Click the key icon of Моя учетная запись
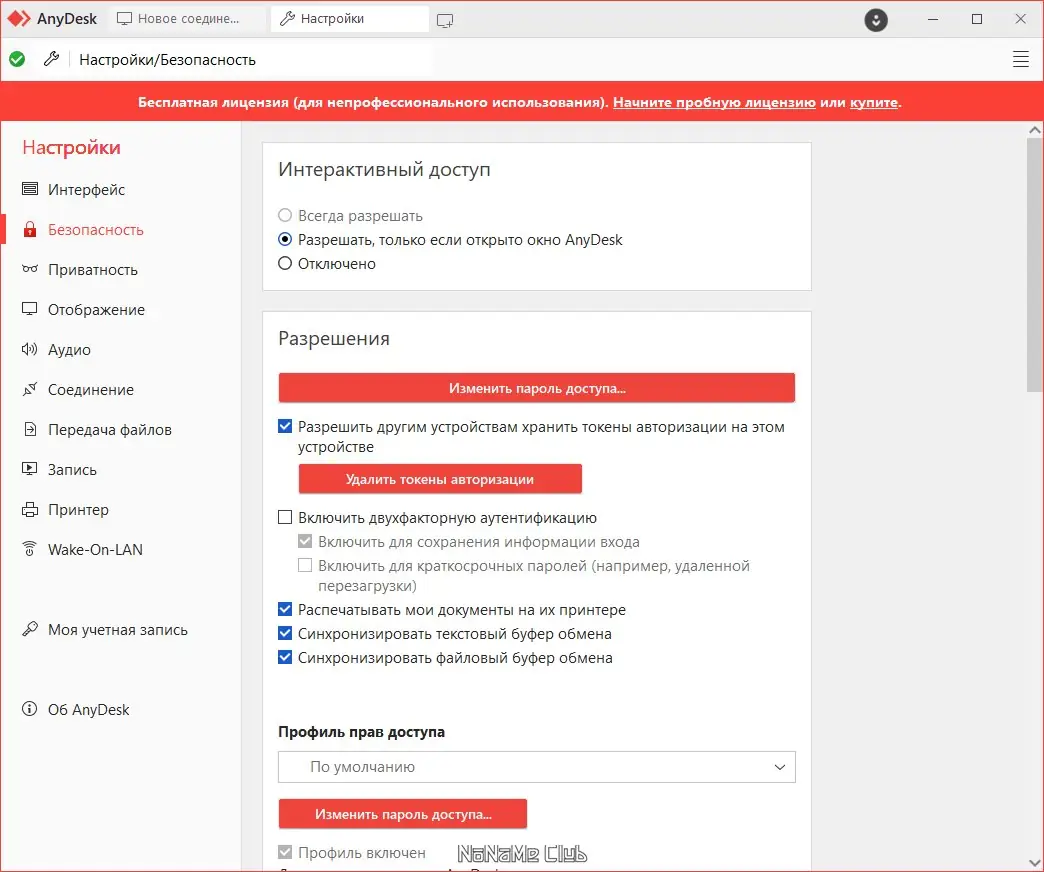The image size is (1044, 872). coord(30,629)
